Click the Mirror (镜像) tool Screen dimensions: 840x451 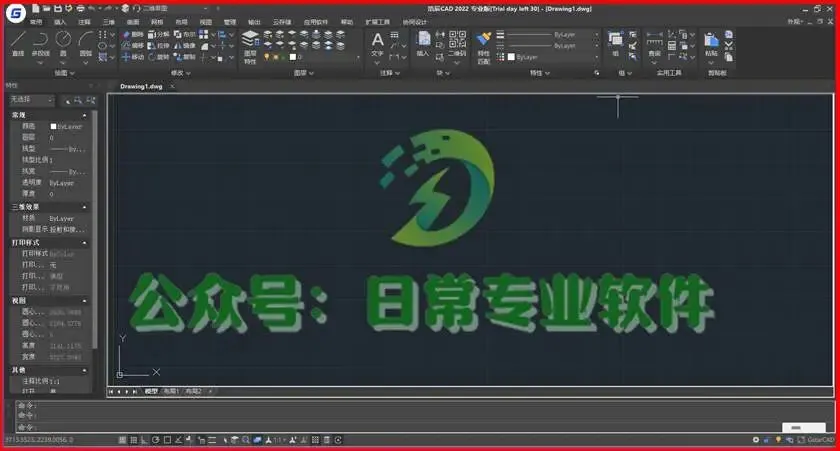(x=184, y=46)
